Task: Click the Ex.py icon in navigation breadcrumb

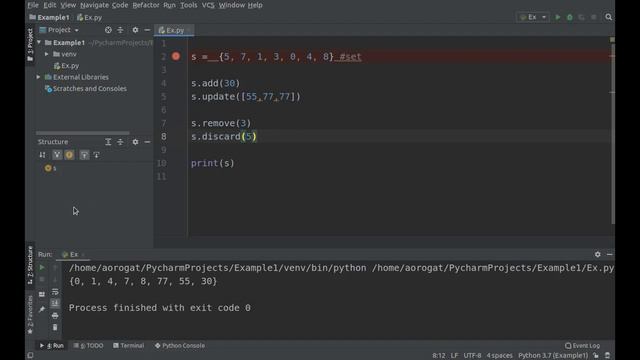Action: pos(80,18)
